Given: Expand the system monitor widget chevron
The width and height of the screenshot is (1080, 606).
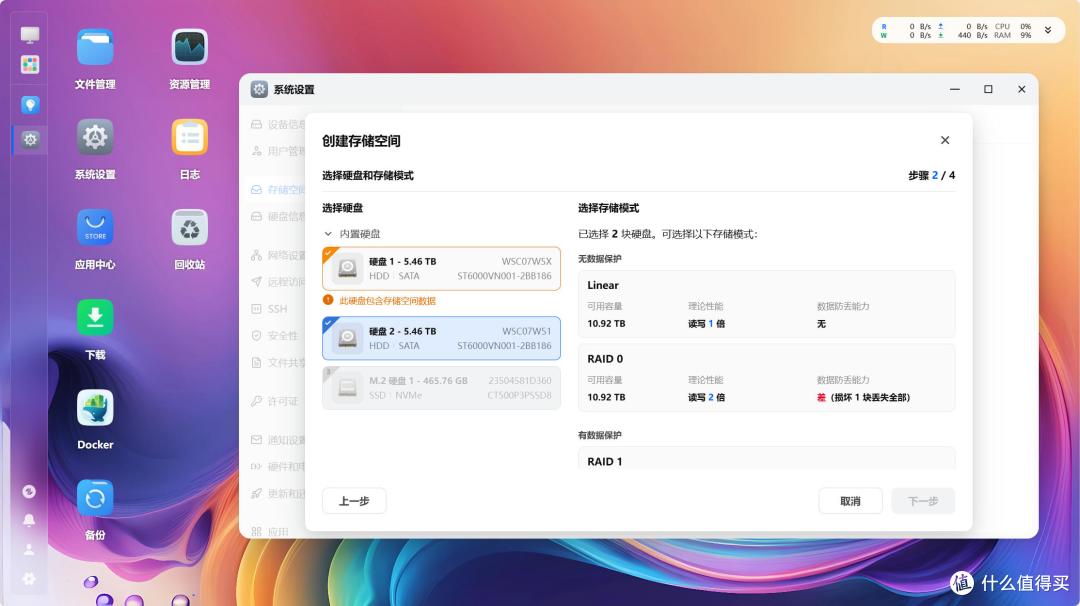Looking at the screenshot, I should click(1048, 30).
